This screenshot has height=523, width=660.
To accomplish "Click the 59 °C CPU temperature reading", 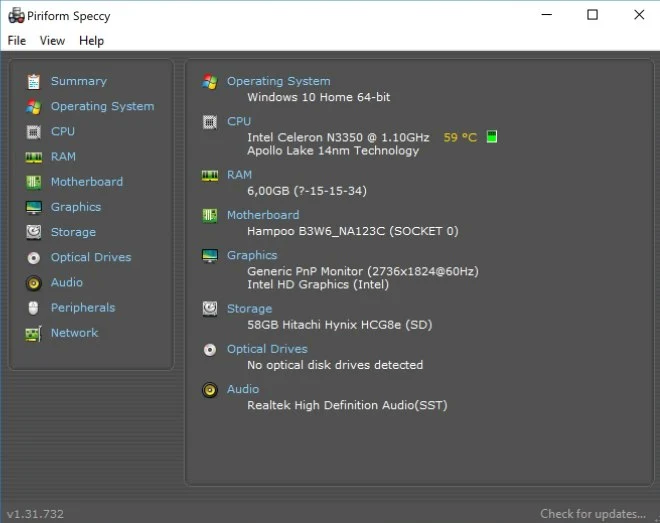I will [x=460, y=137].
